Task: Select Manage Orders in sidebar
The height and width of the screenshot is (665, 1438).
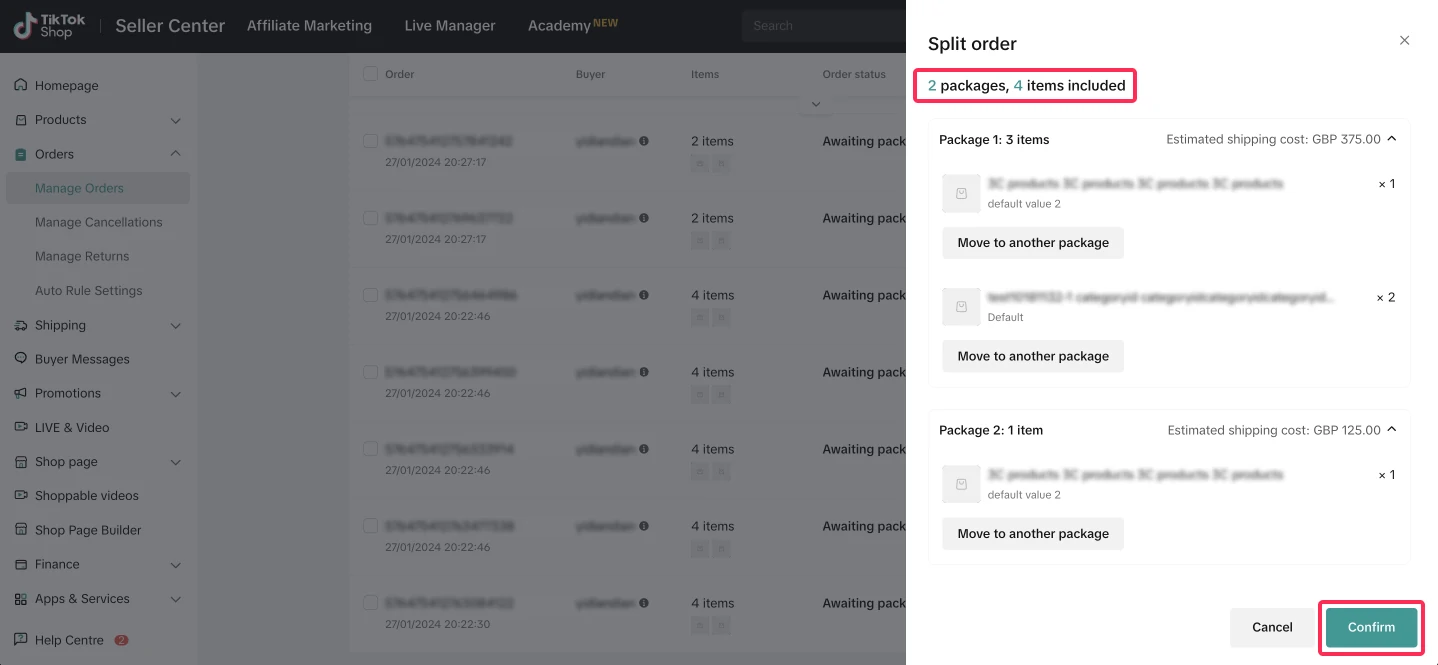Action: [x=98, y=188]
